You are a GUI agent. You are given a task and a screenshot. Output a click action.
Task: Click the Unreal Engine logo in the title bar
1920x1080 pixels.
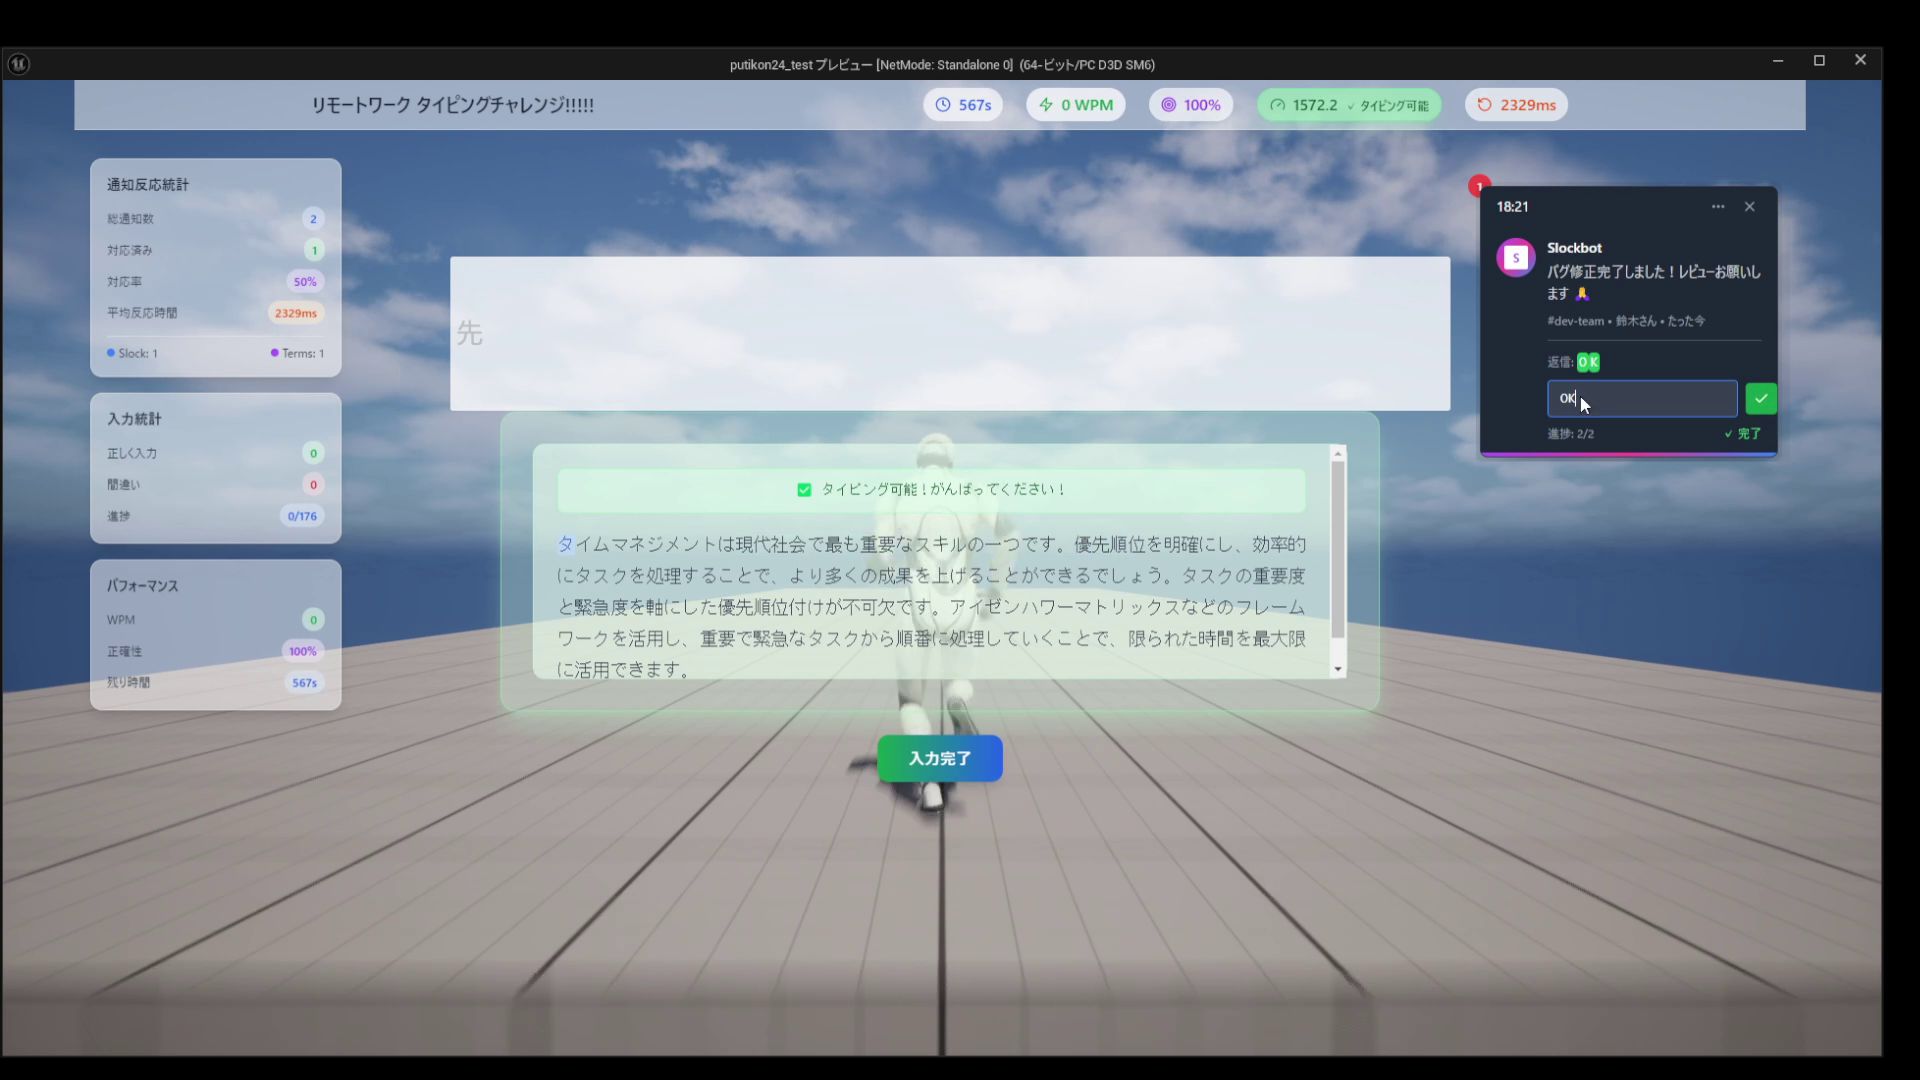point(19,64)
